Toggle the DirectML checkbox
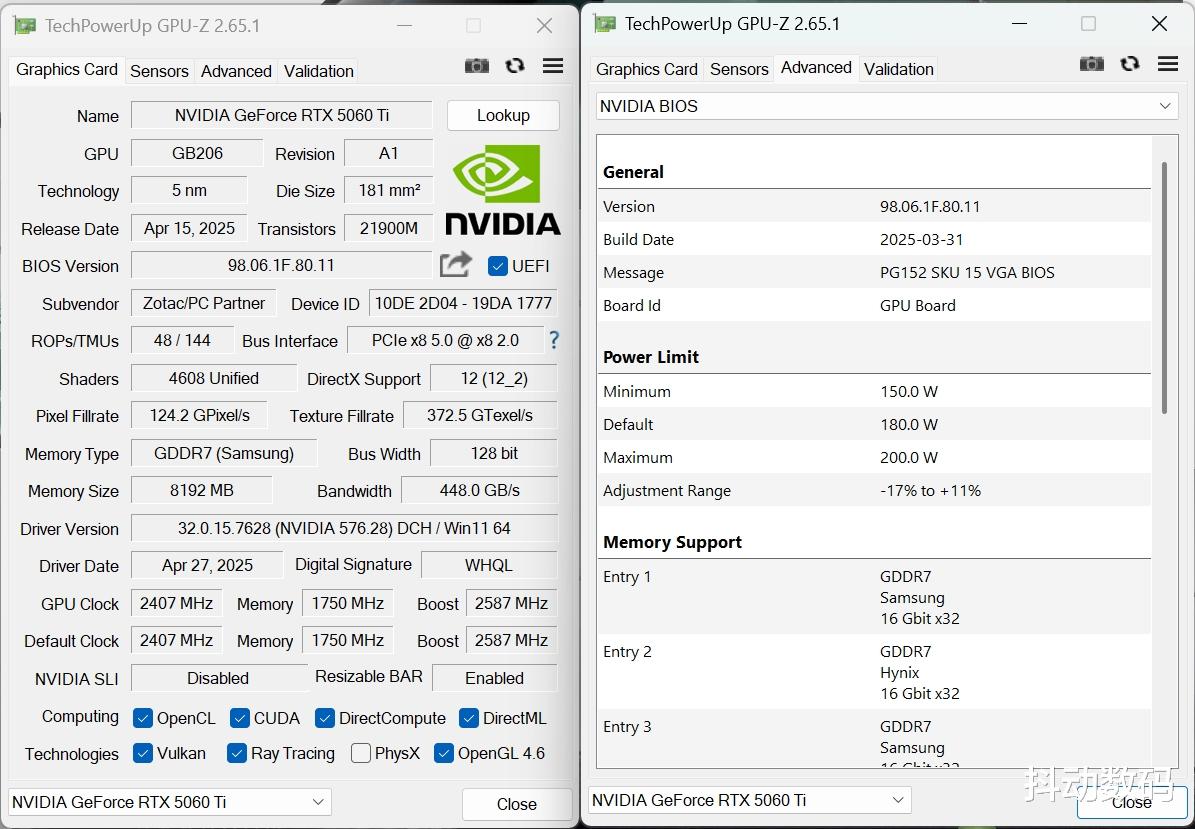Image resolution: width=1195 pixels, height=829 pixels. (x=469, y=718)
